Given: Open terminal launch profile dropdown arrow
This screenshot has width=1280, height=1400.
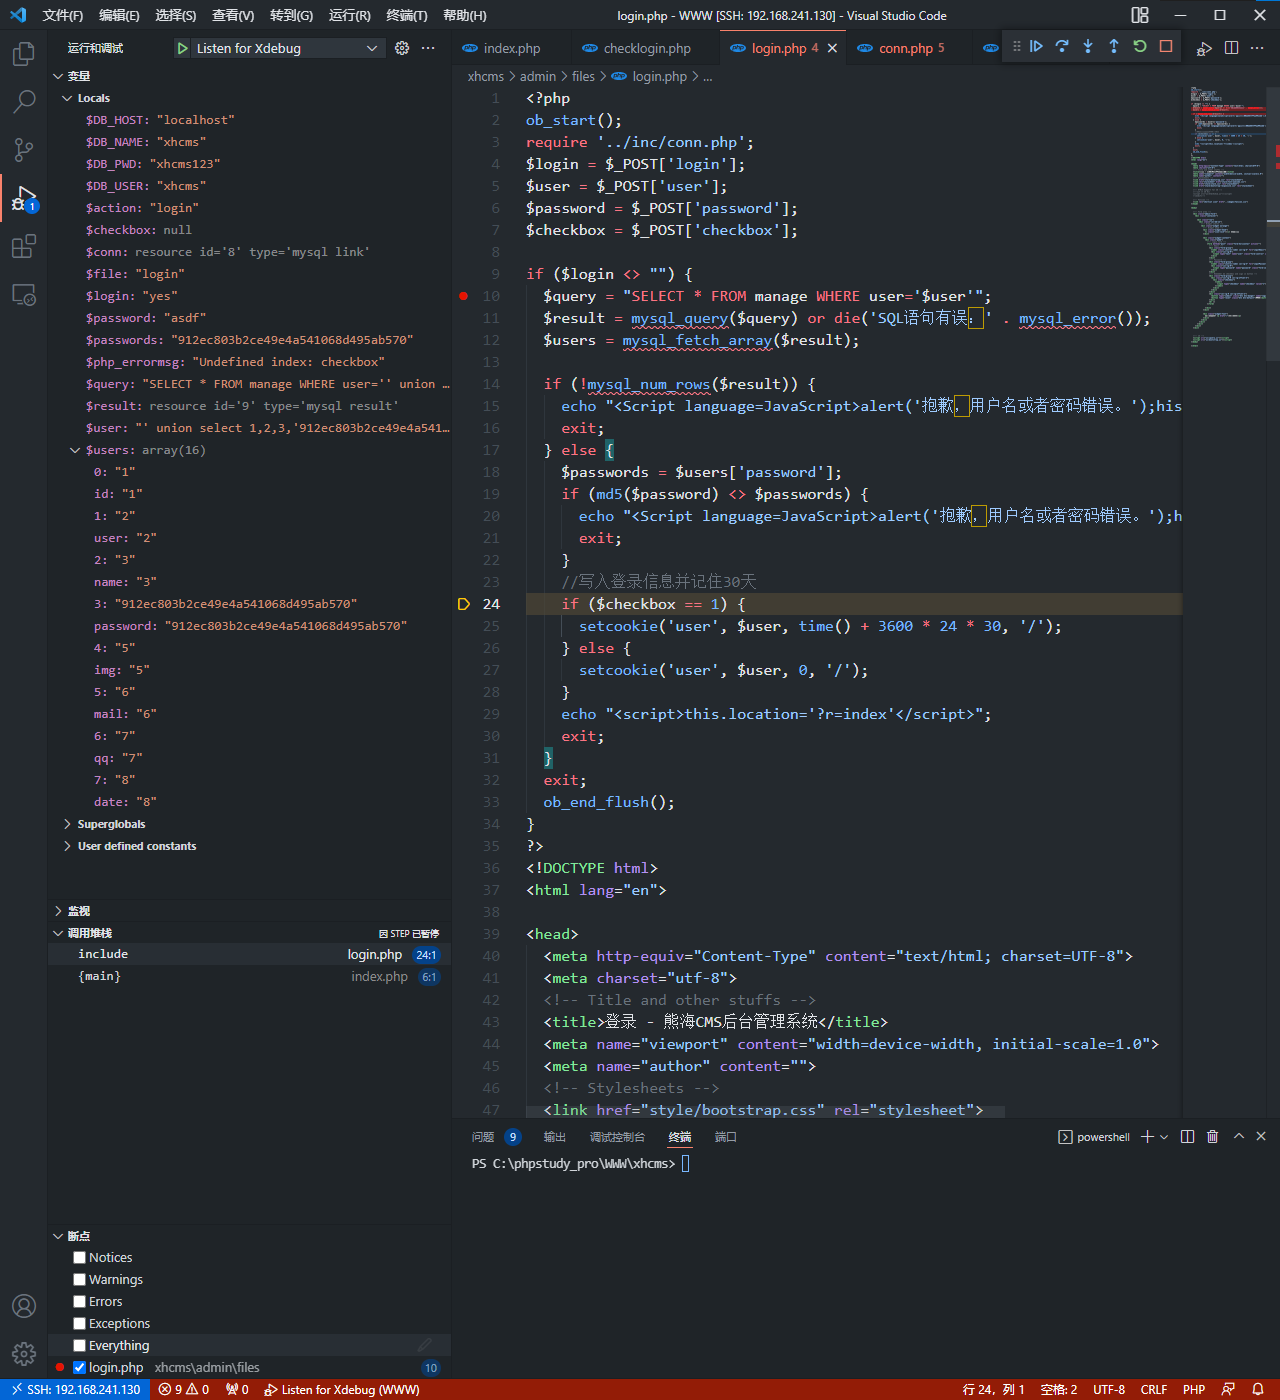Looking at the screenshot, I should 1164,1137.
